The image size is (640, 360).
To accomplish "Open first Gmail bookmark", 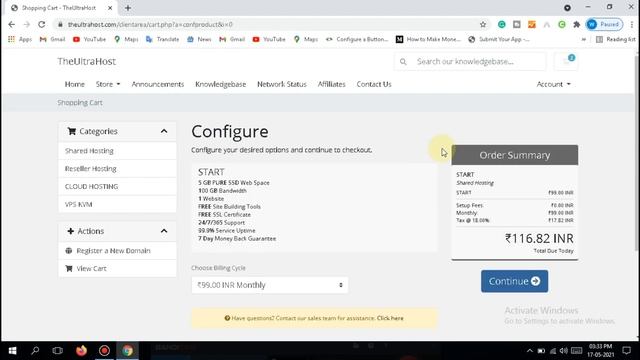I will pos(52,39).
